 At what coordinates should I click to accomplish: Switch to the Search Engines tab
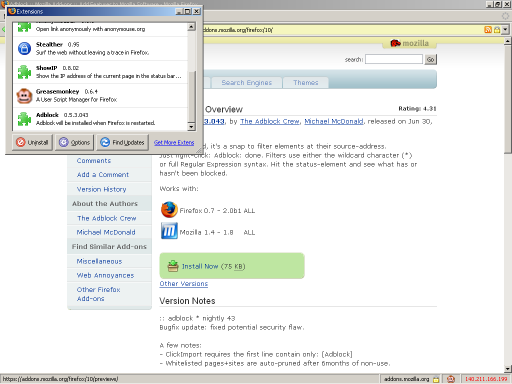[247, 83]
